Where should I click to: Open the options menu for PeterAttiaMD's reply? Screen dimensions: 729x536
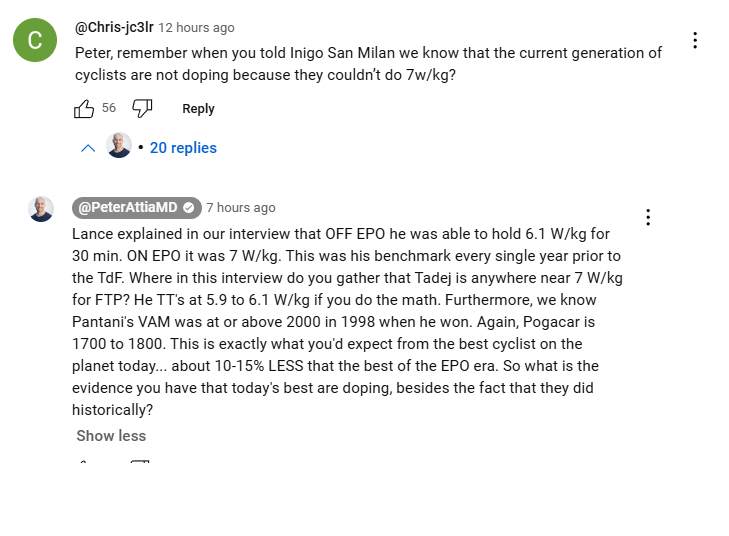(648, 217)
